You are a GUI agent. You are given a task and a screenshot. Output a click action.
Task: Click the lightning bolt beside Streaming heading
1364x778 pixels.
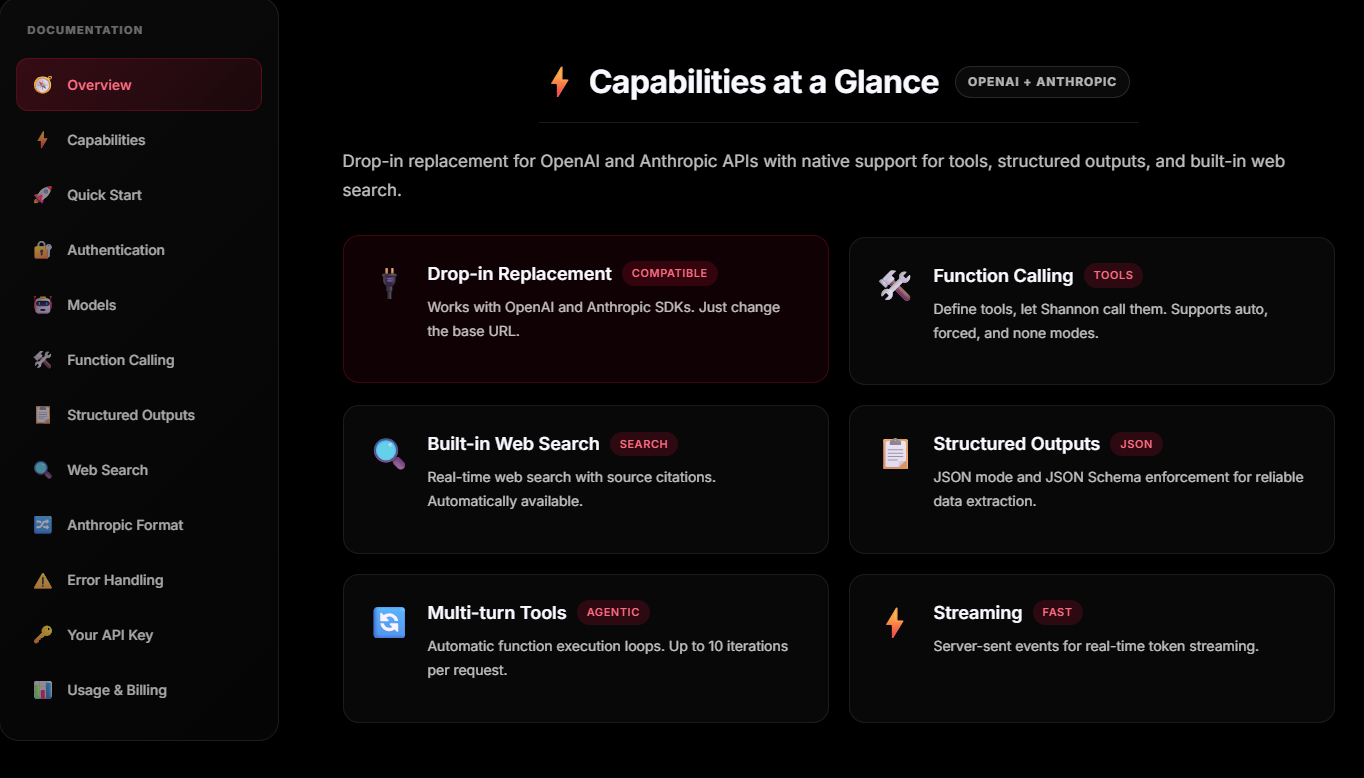pyautogui.click(x=895, y=622)
